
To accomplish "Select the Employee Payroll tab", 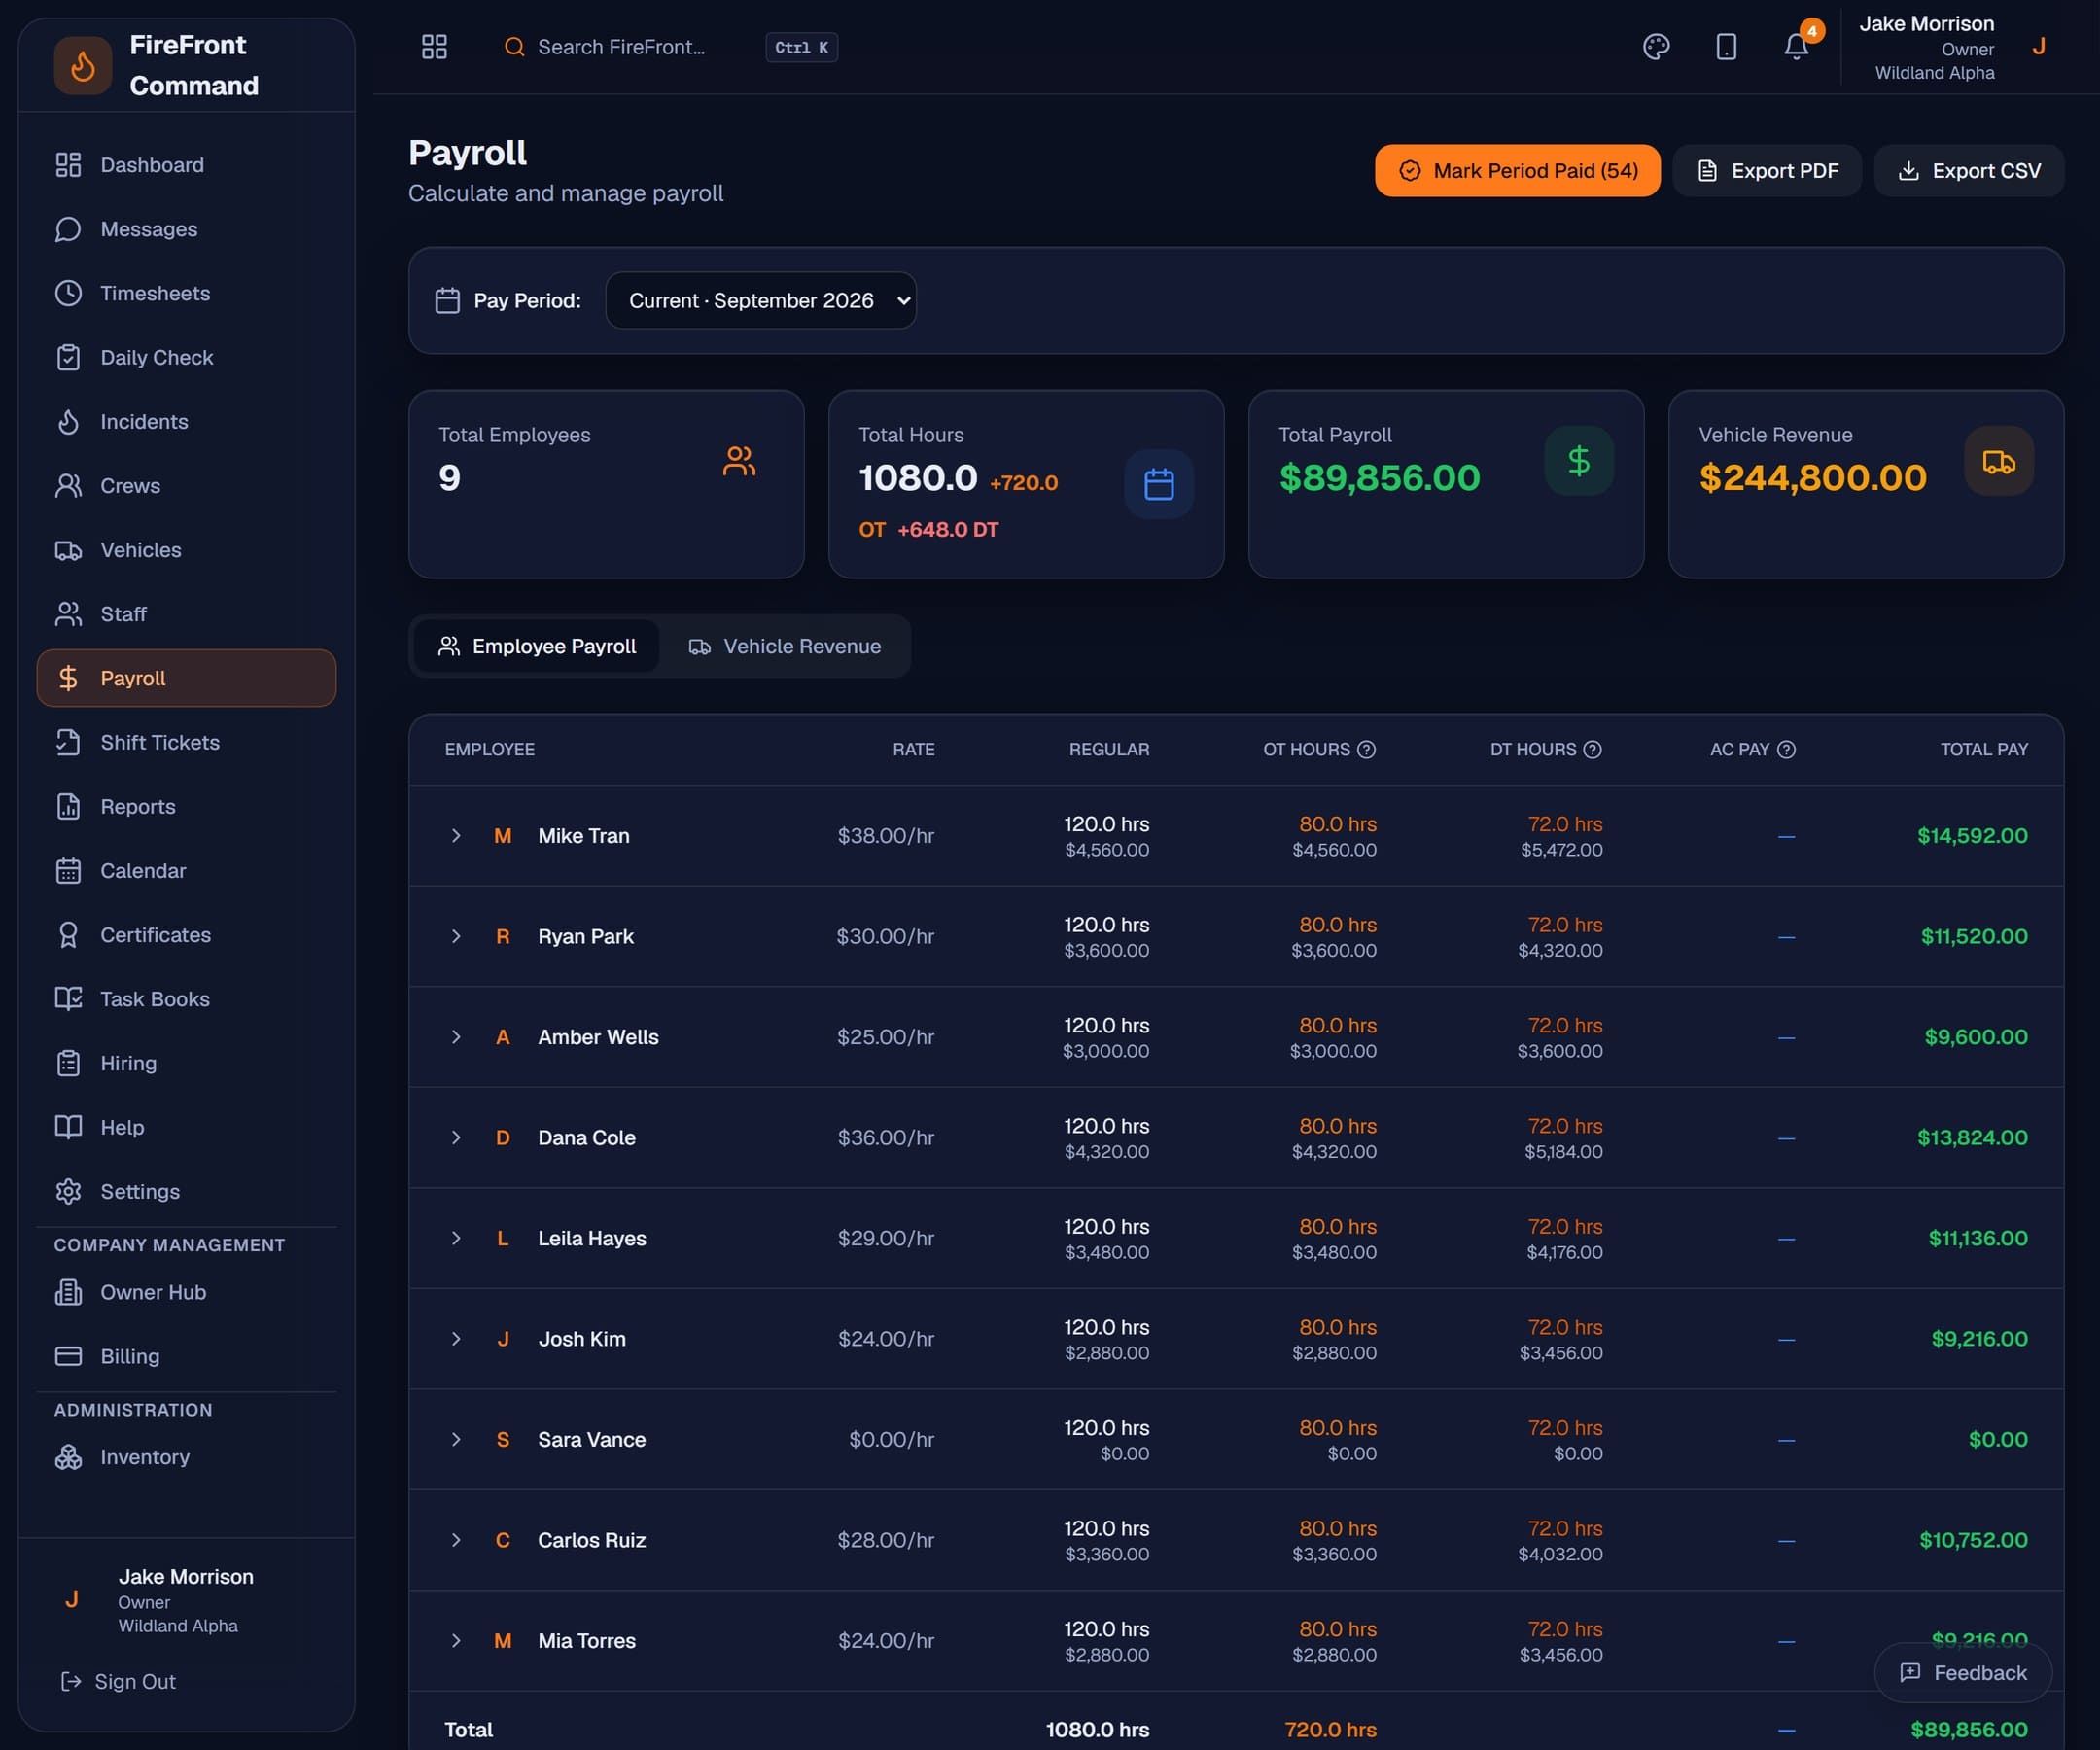I will click(x=537, y=647).
